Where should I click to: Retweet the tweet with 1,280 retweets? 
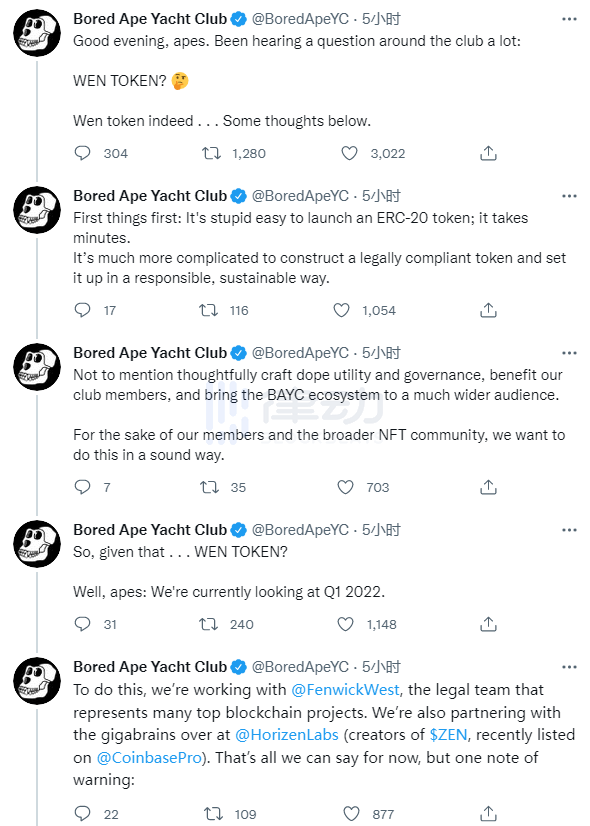click(x=211, y=153)
